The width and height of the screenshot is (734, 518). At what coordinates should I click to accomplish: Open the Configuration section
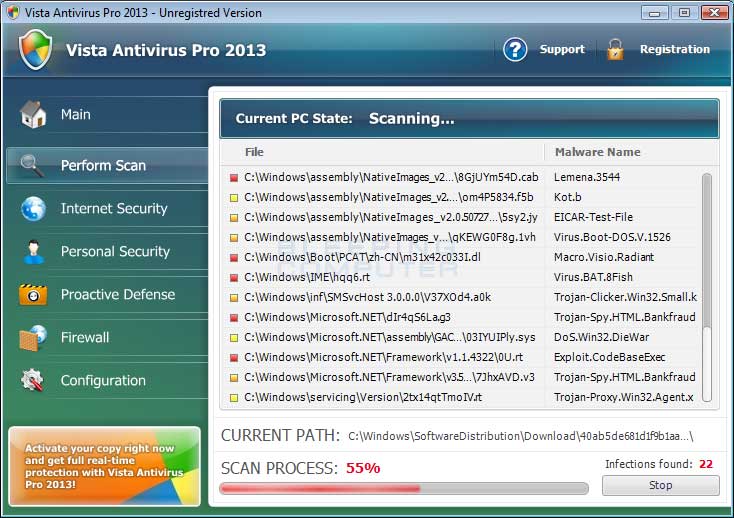[108, 380]
